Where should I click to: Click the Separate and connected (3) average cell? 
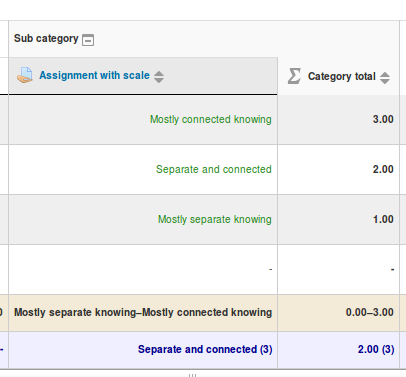(143, 350)
